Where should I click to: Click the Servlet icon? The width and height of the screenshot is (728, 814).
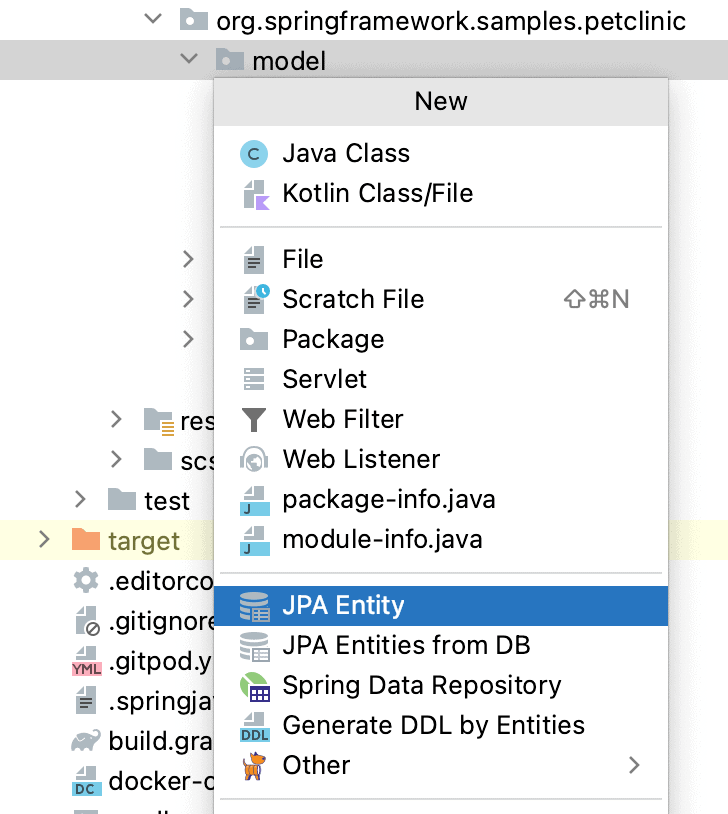[x=254, y=379]
